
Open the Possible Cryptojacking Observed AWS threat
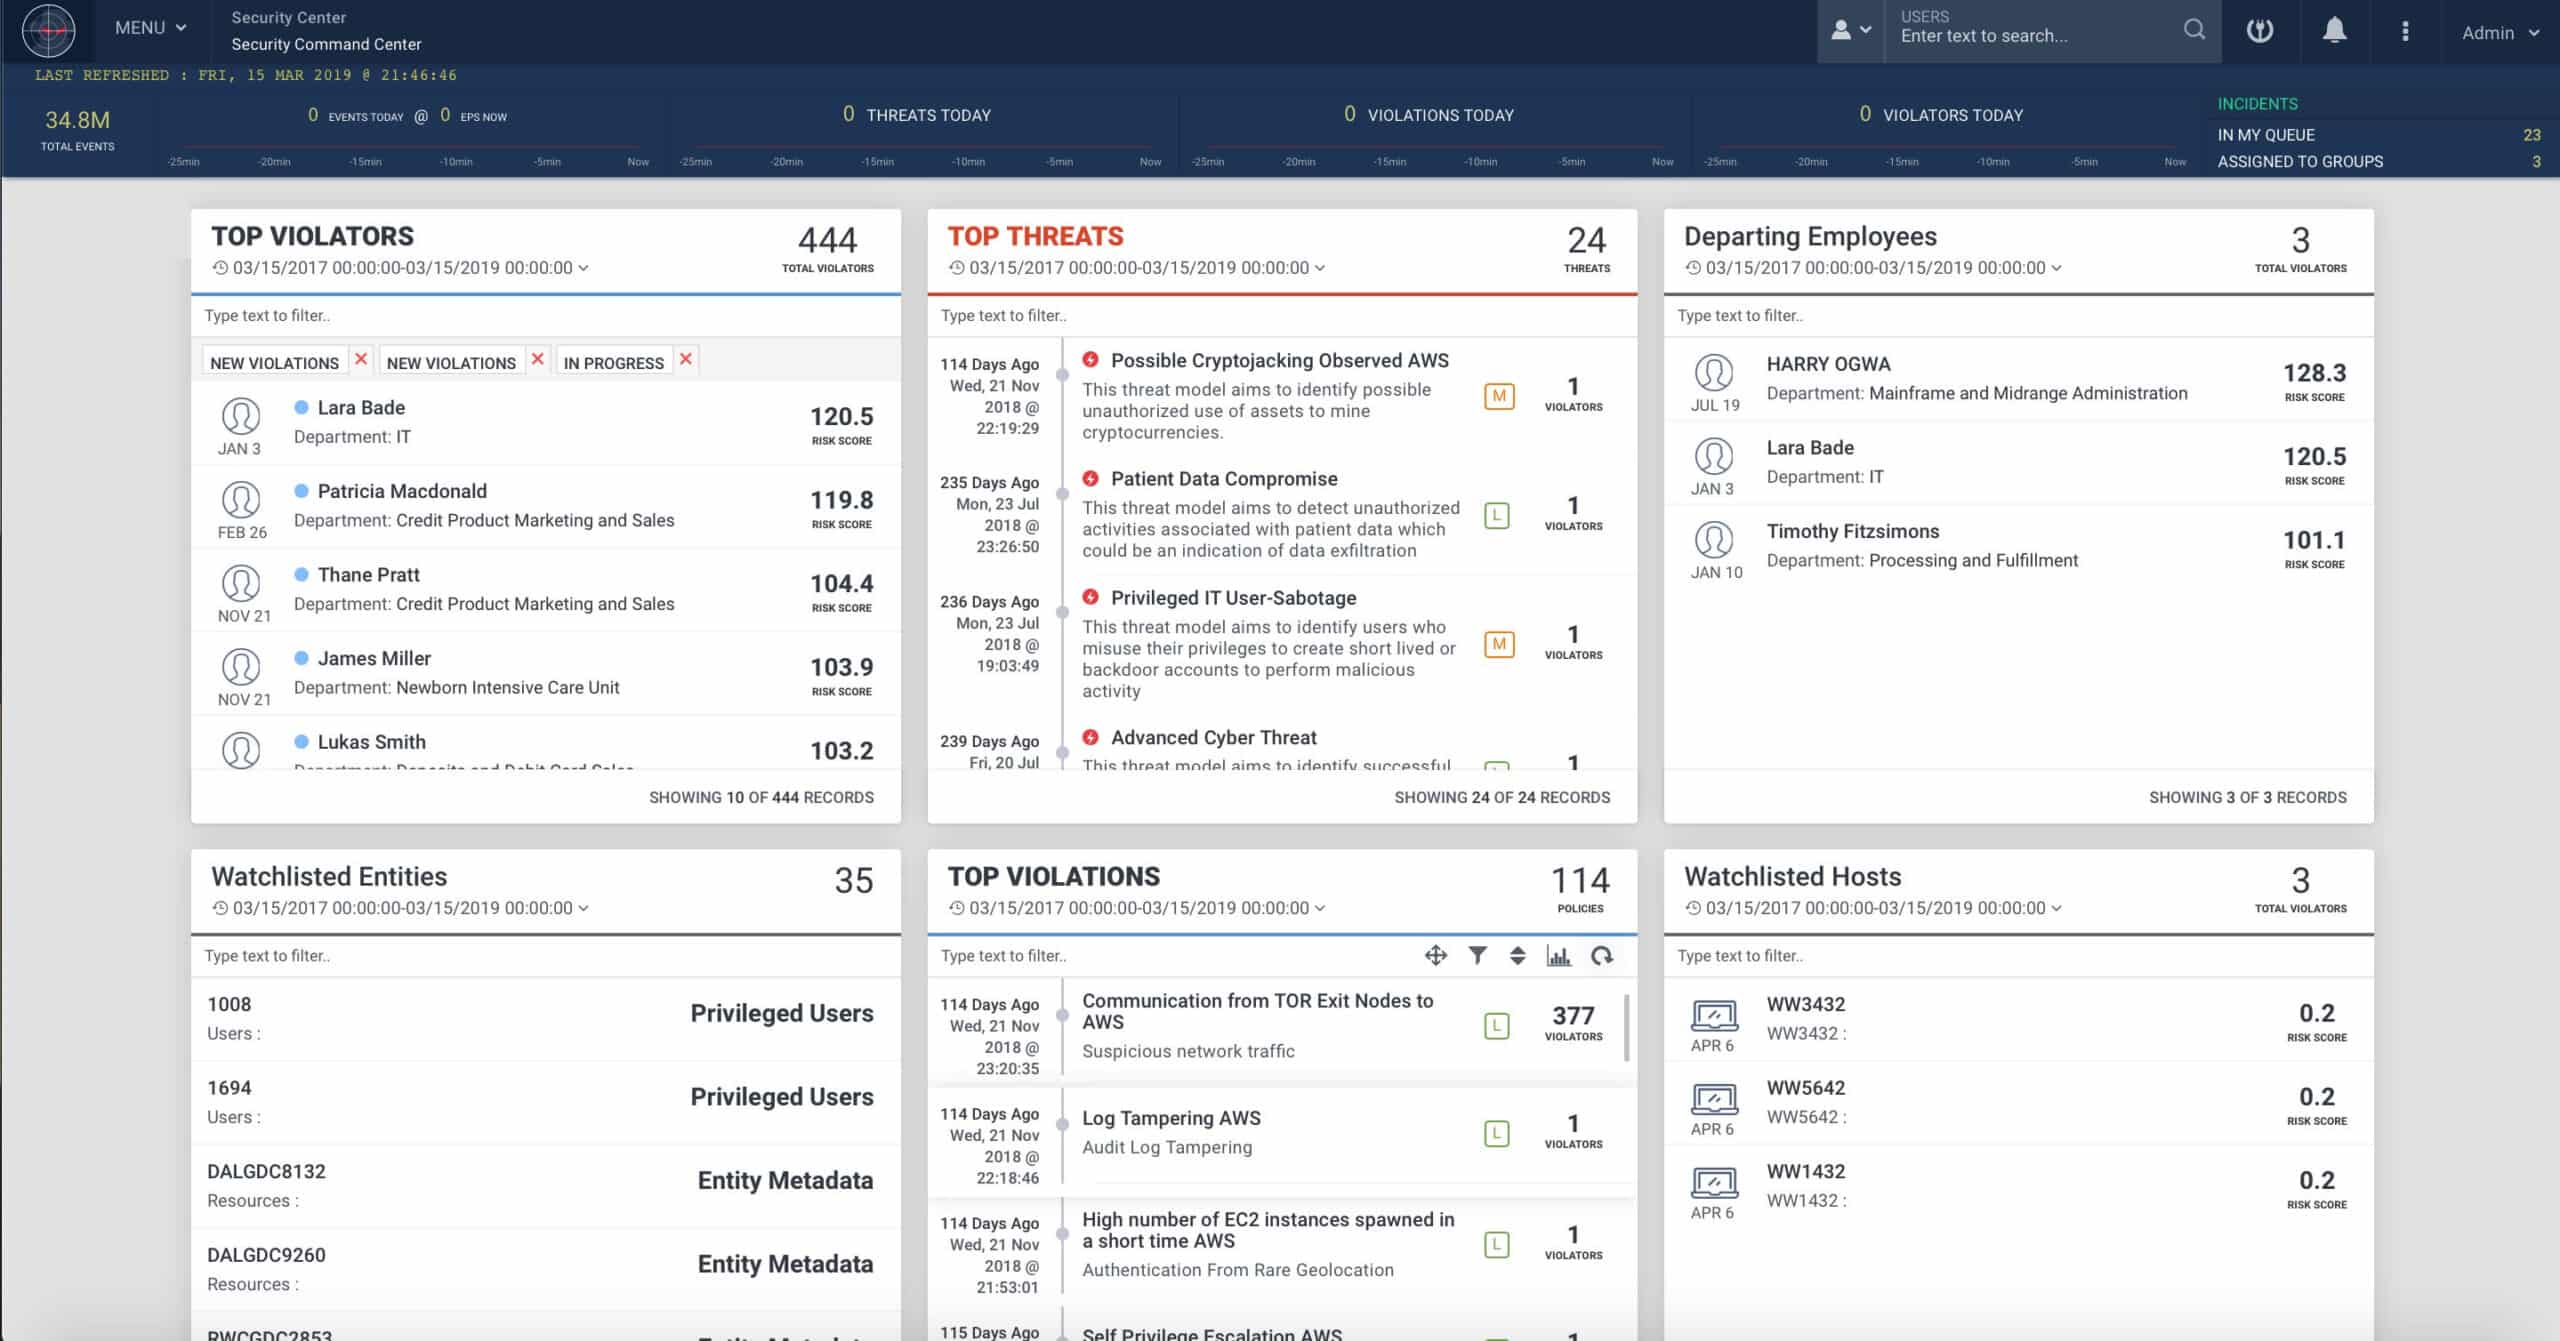coord(1280,361)
